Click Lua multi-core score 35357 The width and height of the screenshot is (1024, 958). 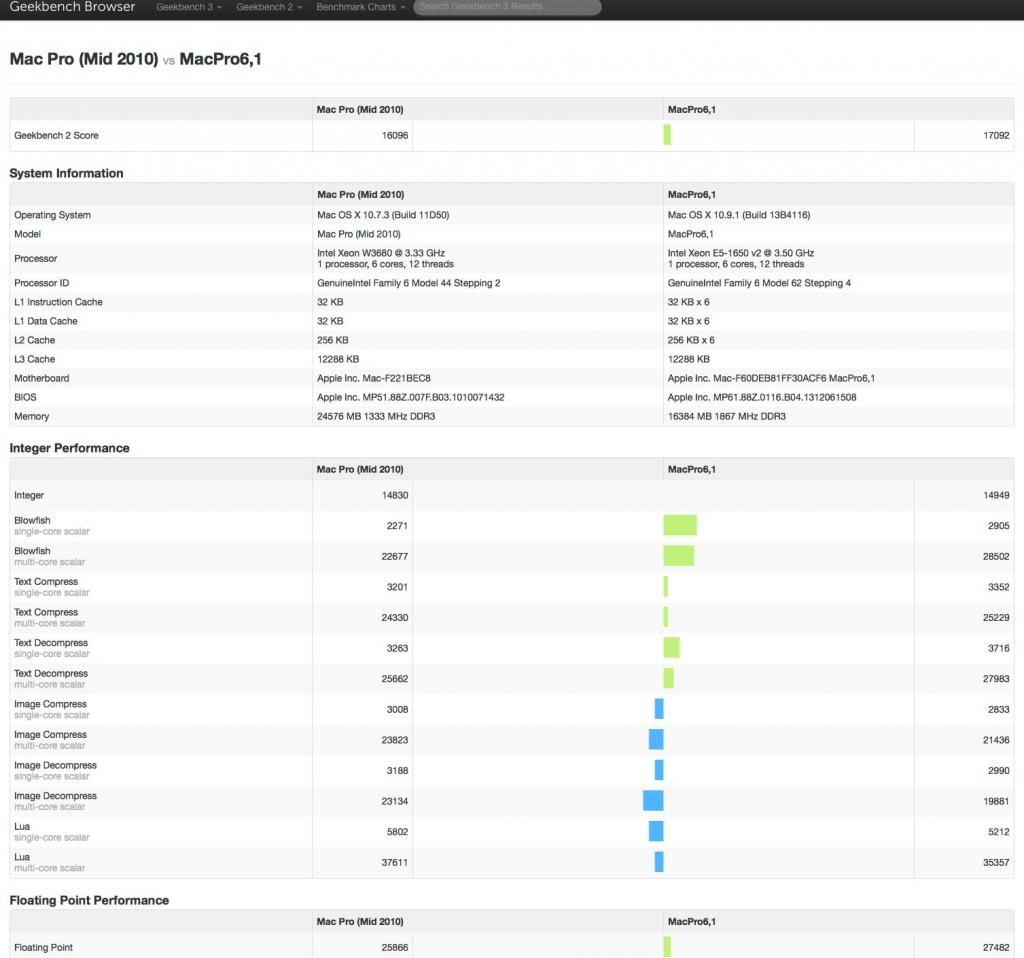pyautogui.click(x=996, y=862)
